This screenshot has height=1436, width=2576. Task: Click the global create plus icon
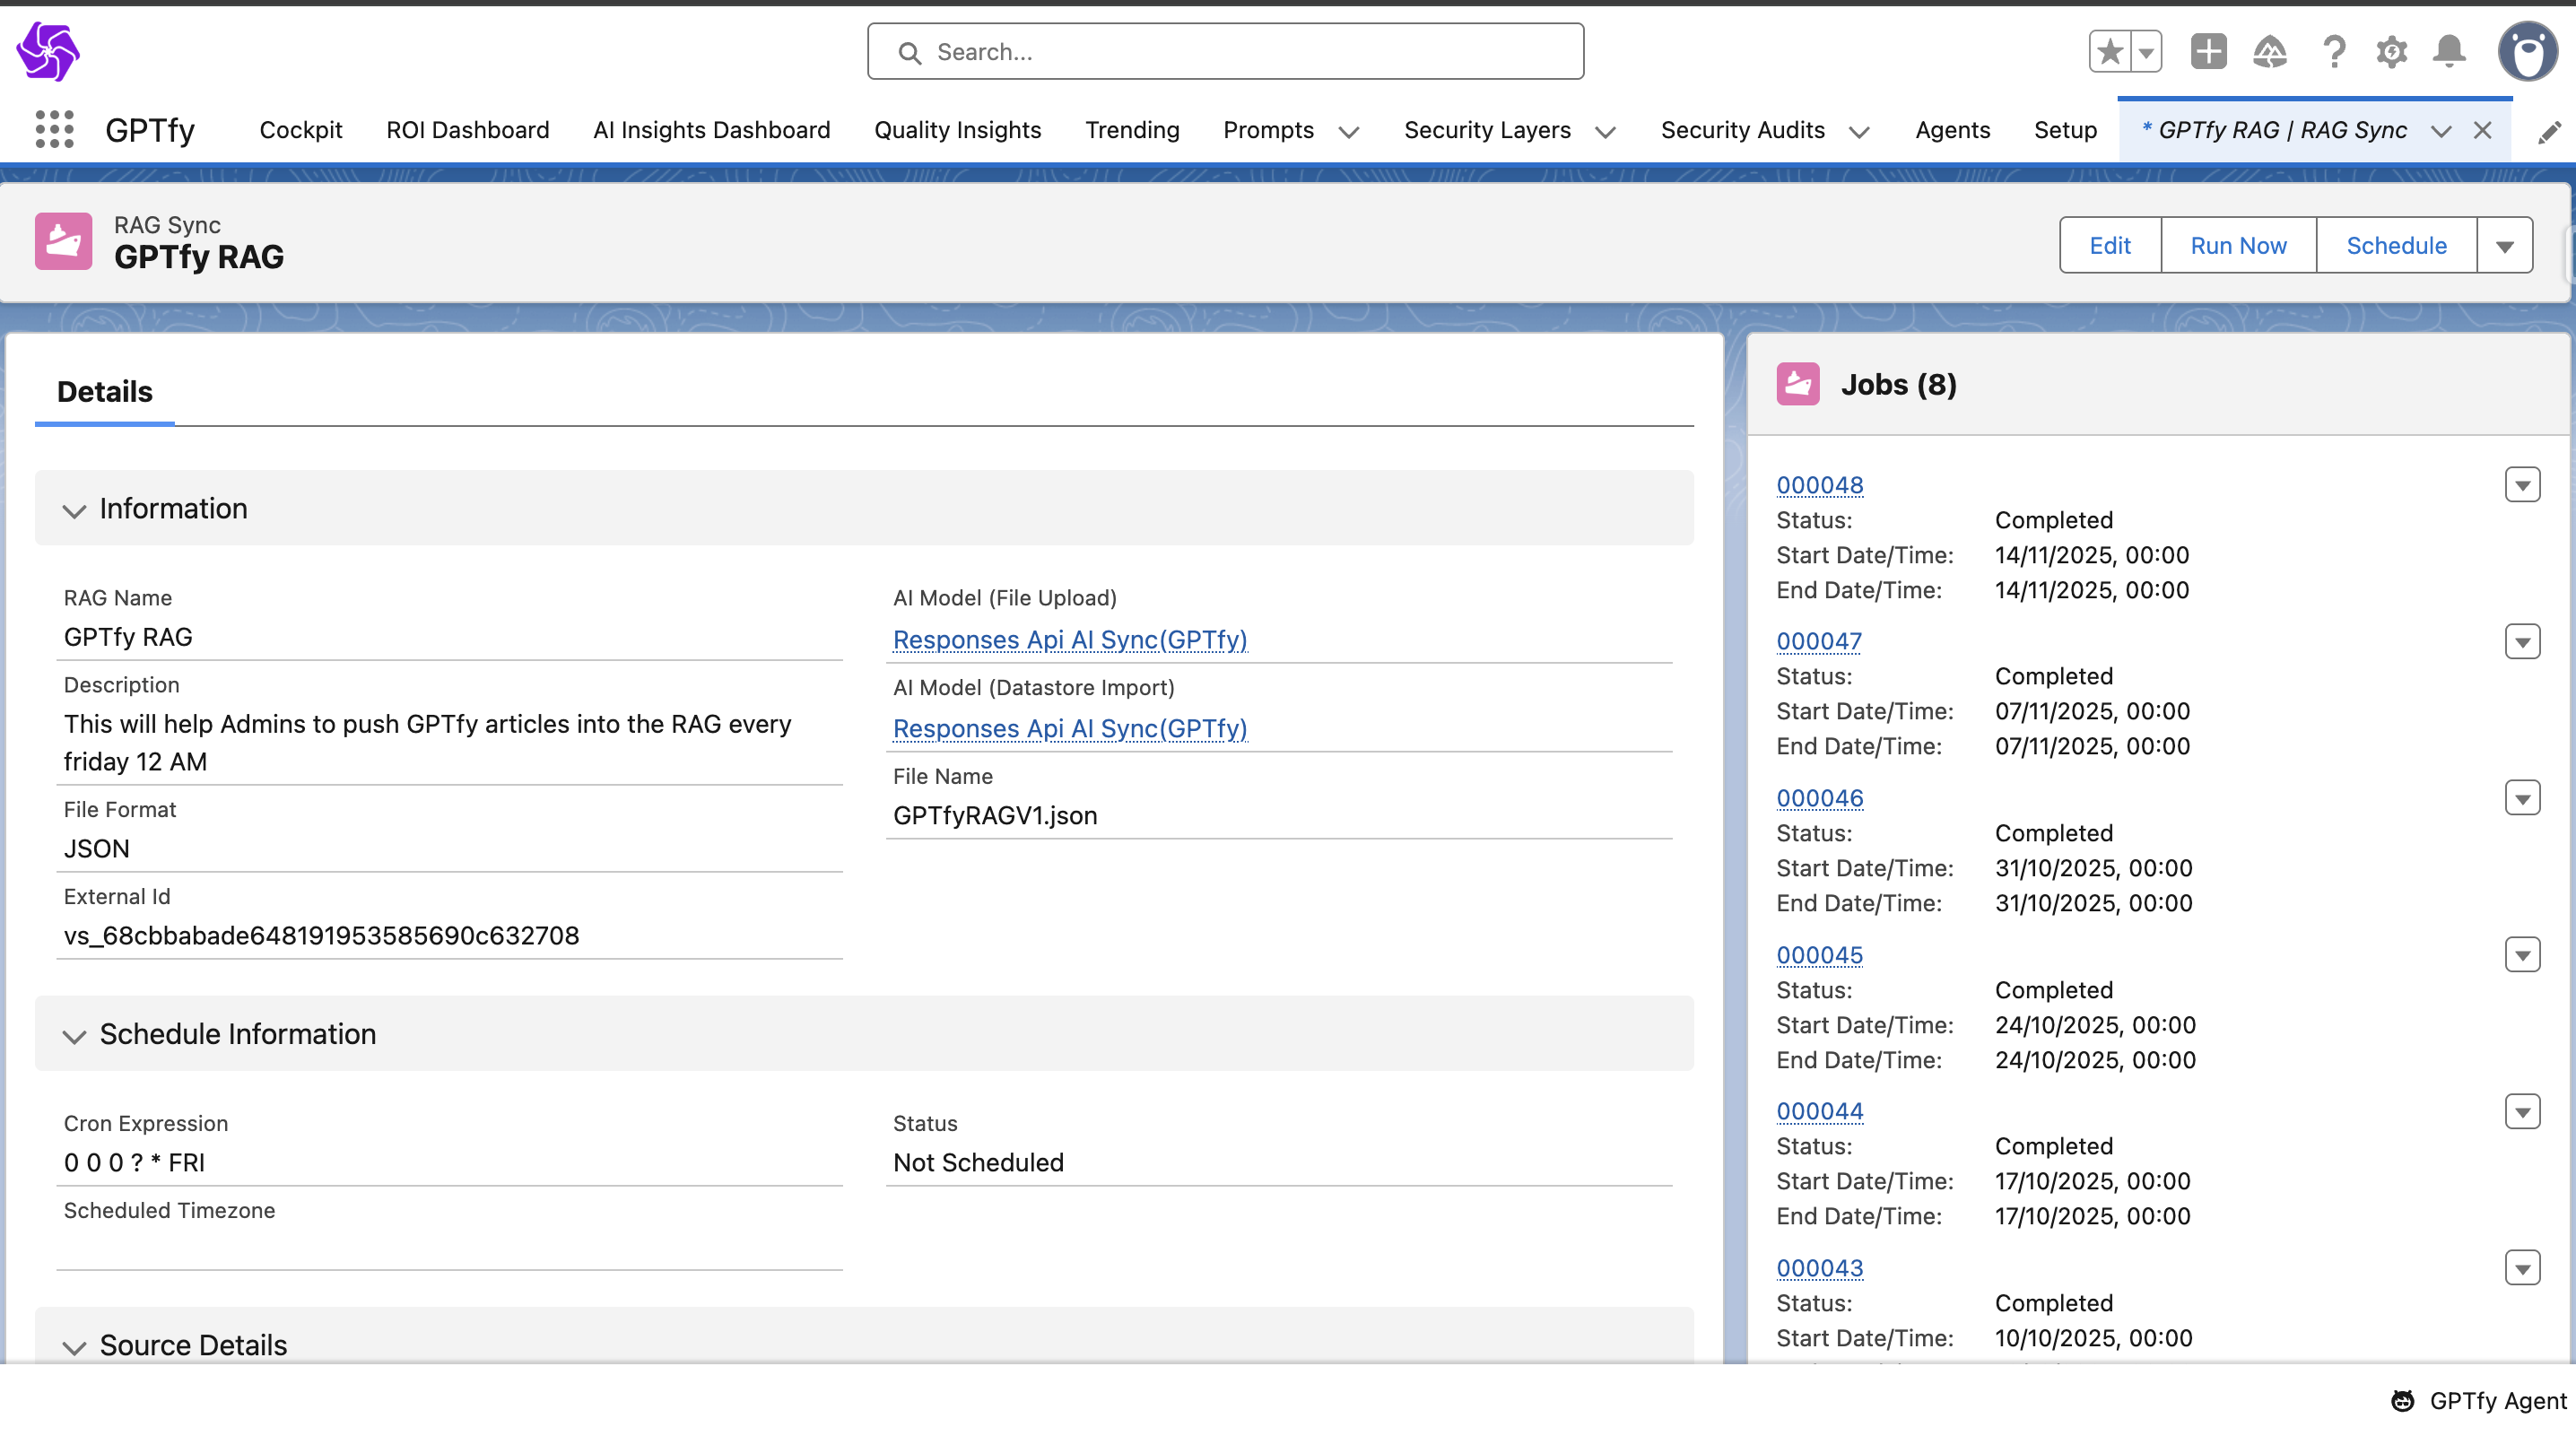pyautogui.click(x=2208, y=52)
